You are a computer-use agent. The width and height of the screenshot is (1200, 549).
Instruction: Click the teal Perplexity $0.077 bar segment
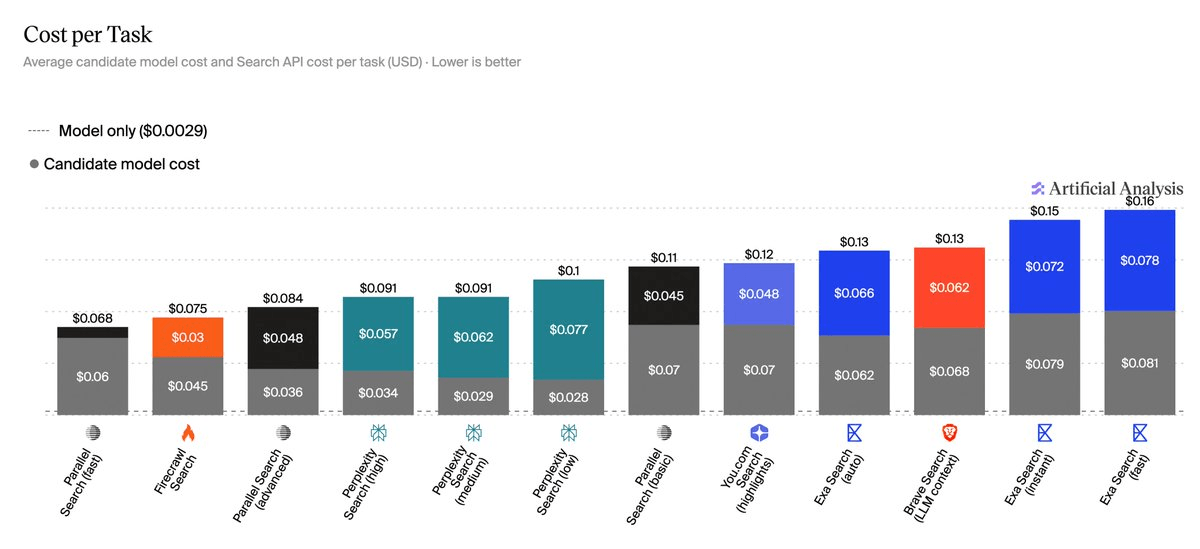pyautogui.click(x=568, y=329)
